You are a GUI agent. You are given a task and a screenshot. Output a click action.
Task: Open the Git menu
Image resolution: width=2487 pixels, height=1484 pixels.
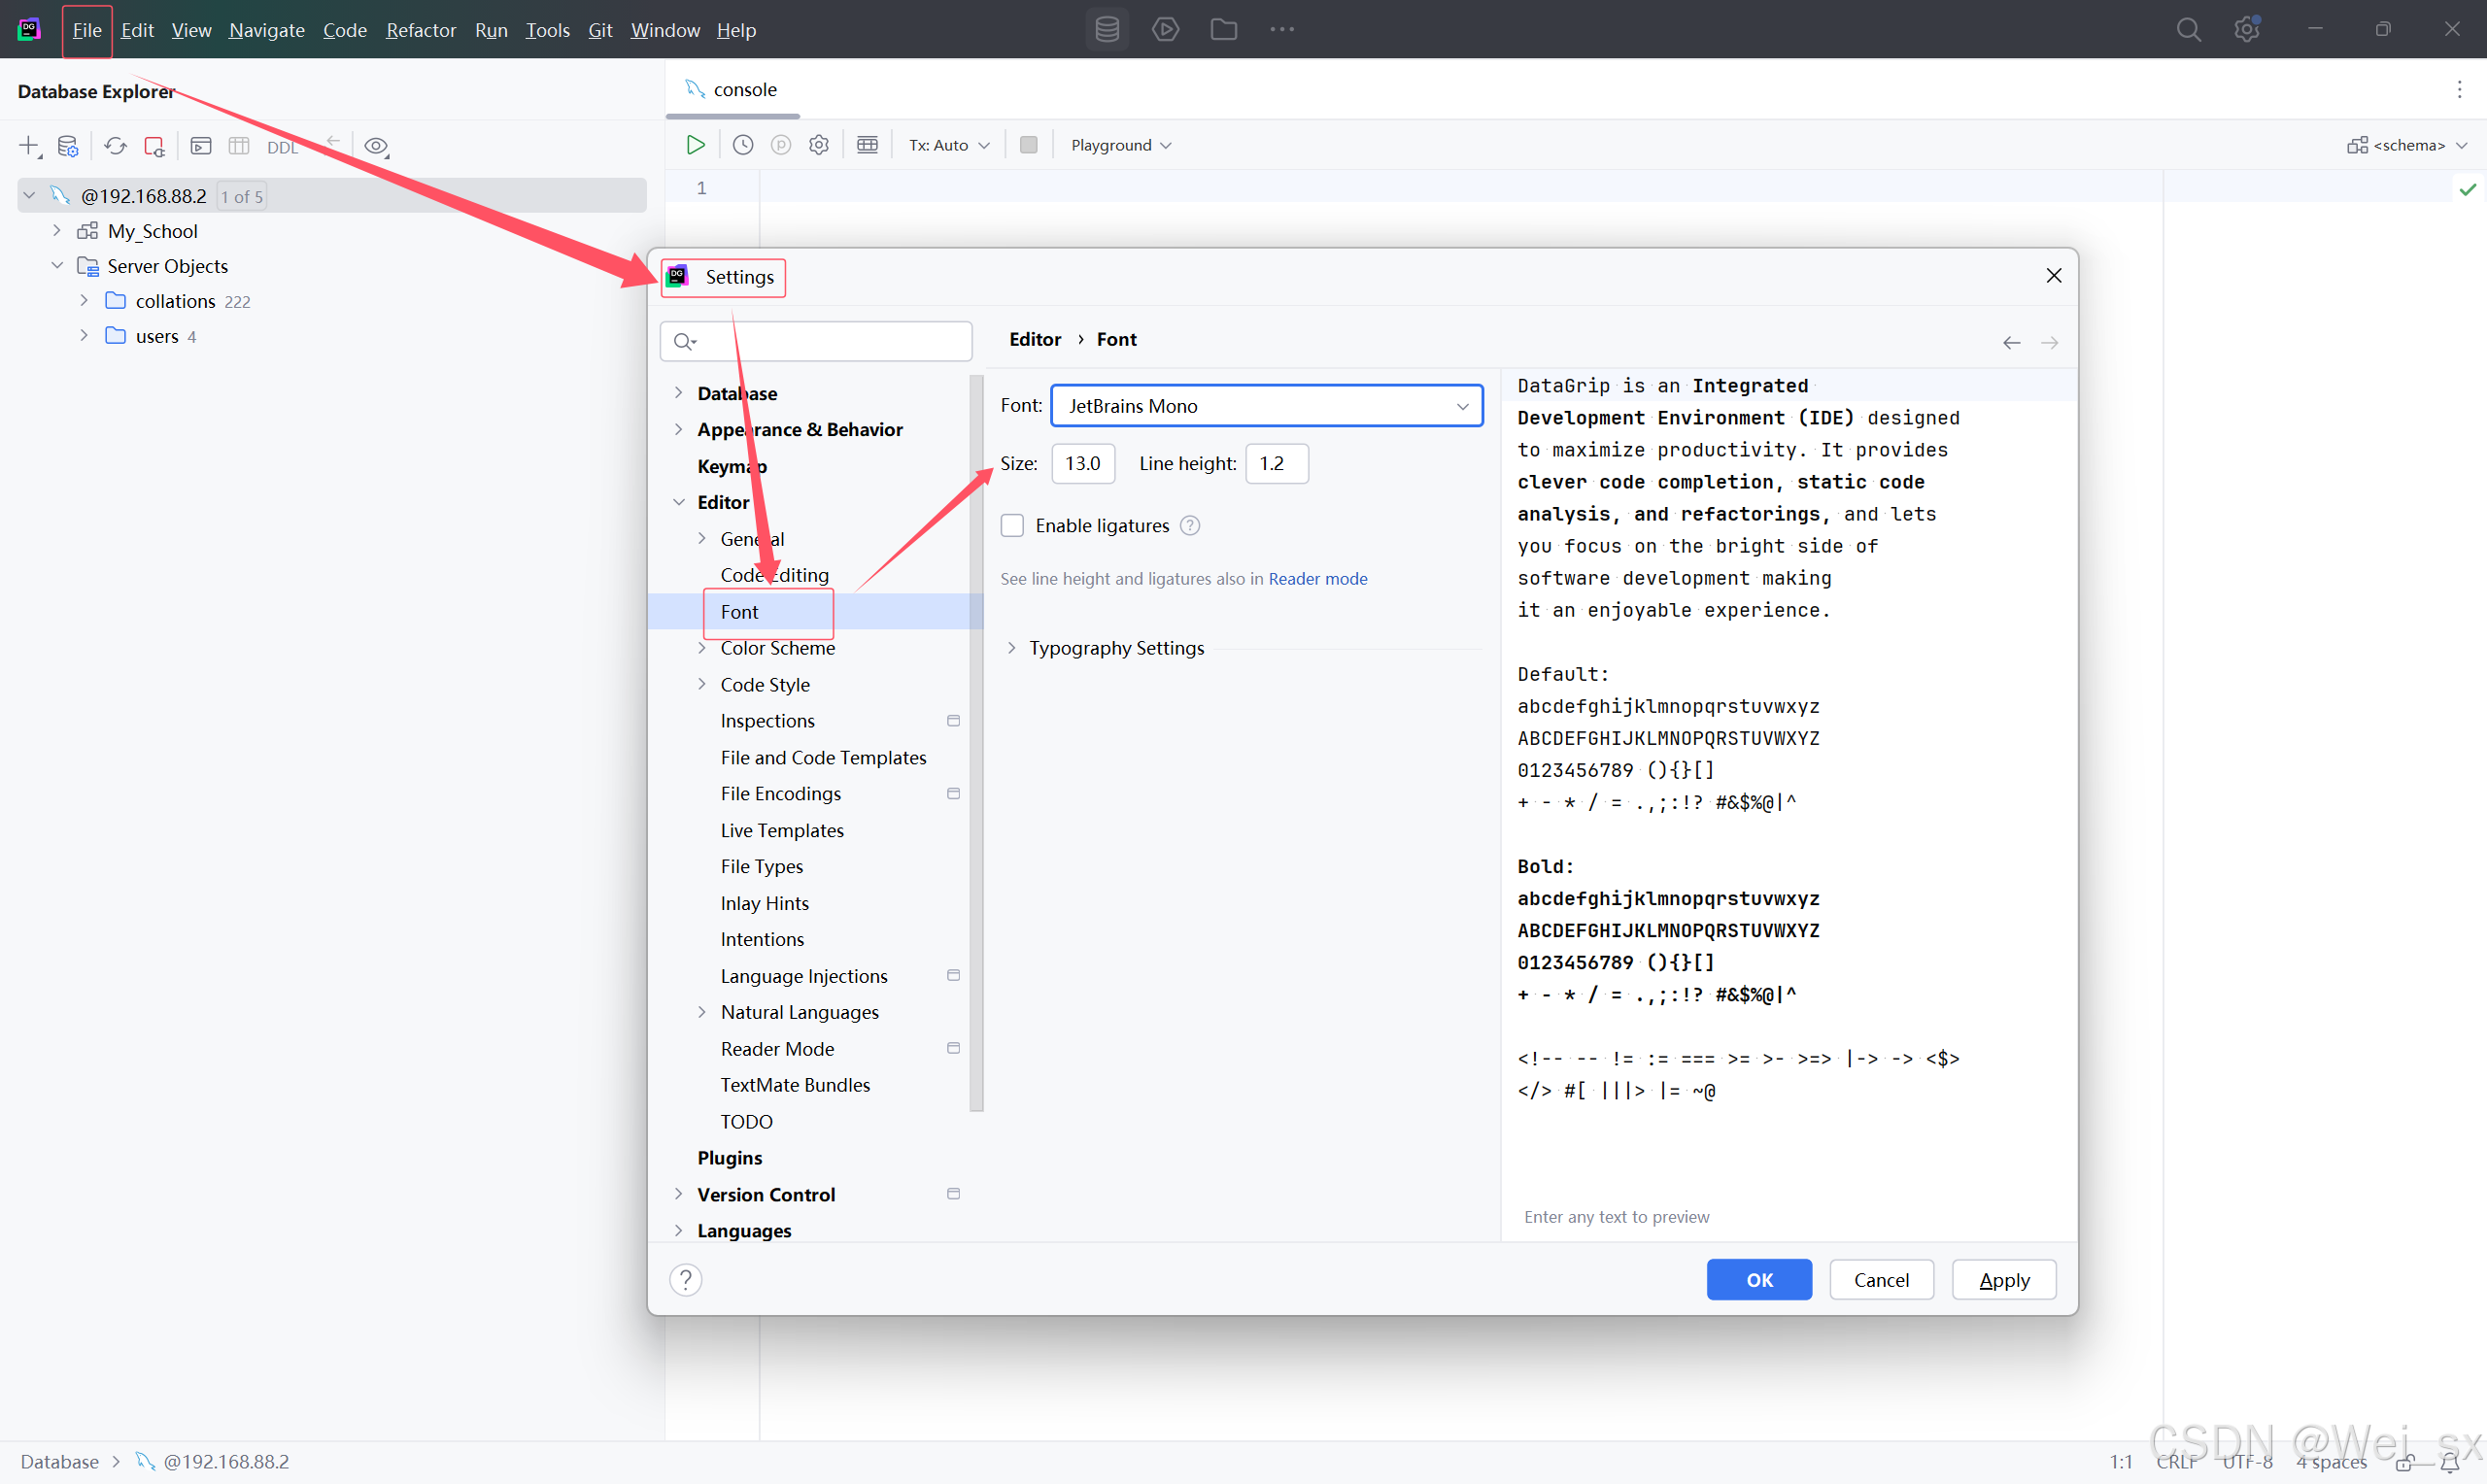pos(600,30)
